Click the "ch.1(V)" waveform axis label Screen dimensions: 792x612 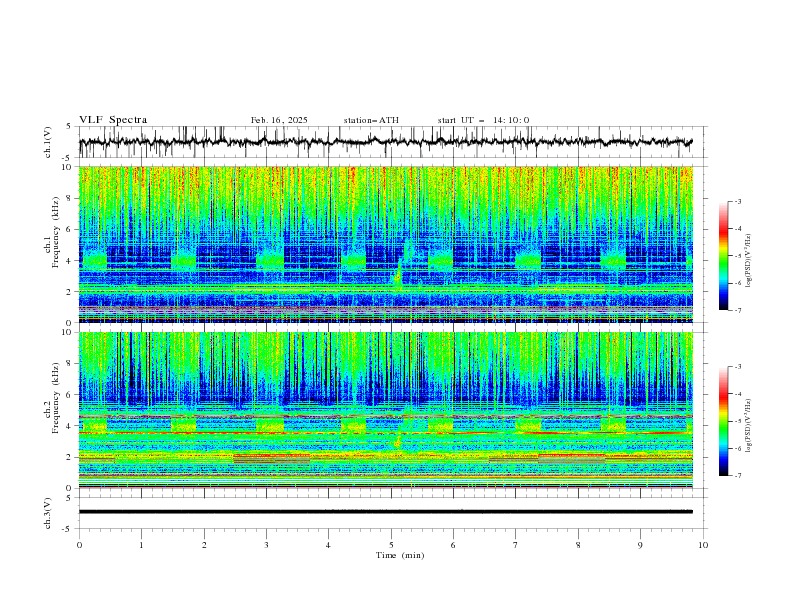coord(48,142)
